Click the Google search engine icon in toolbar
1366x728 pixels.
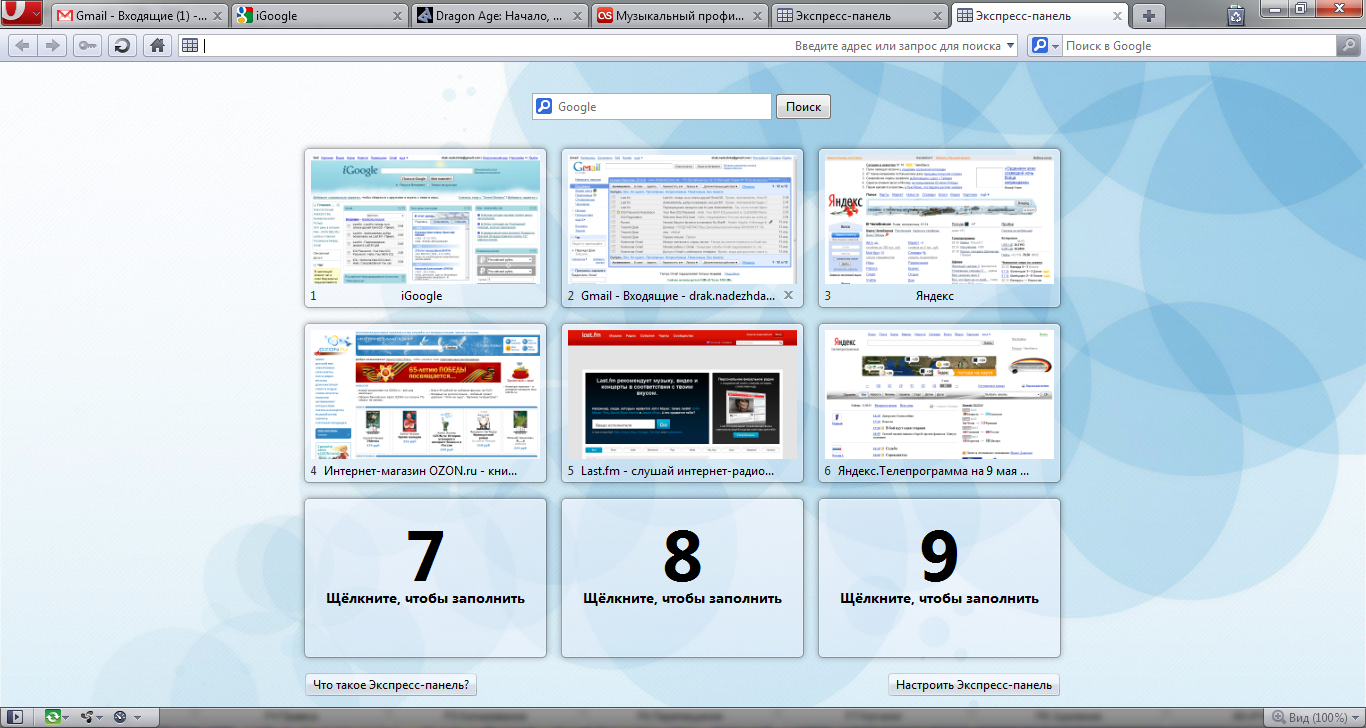click(x=1040, y=46)
